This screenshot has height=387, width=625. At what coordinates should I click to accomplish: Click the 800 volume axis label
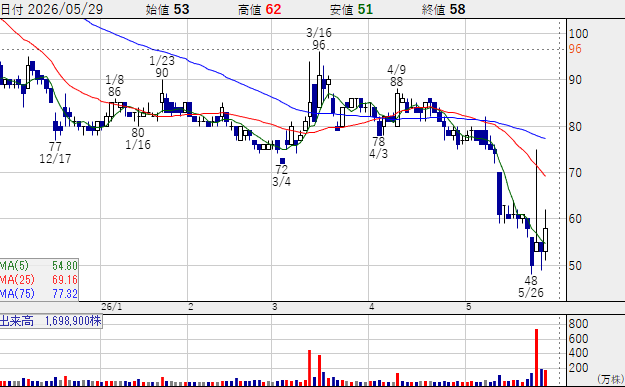578,324
